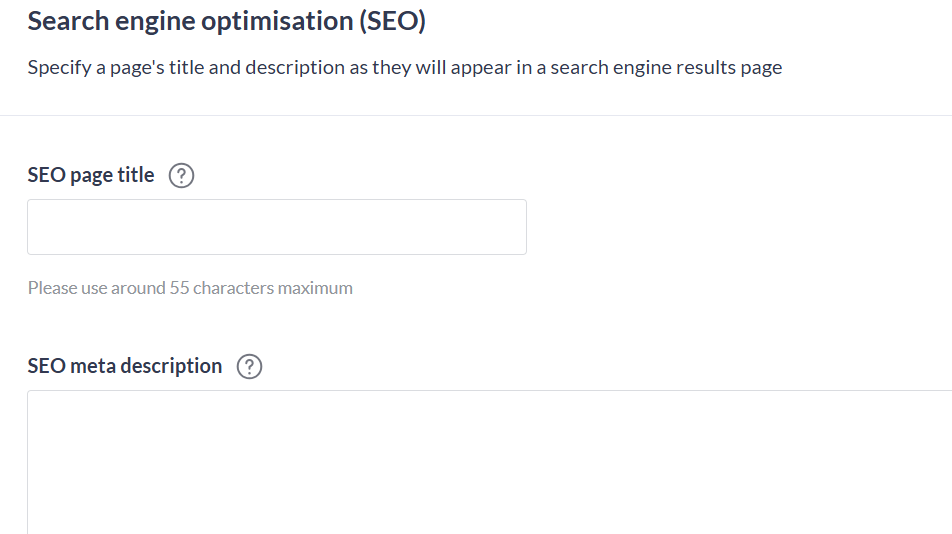Click the help icon beside SEO page title
Screen dimensions: 952x534
[x=181, y=176]
